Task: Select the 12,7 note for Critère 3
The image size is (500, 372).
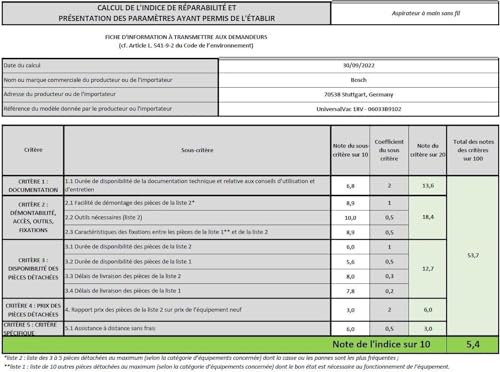Action: click(428, 269)
